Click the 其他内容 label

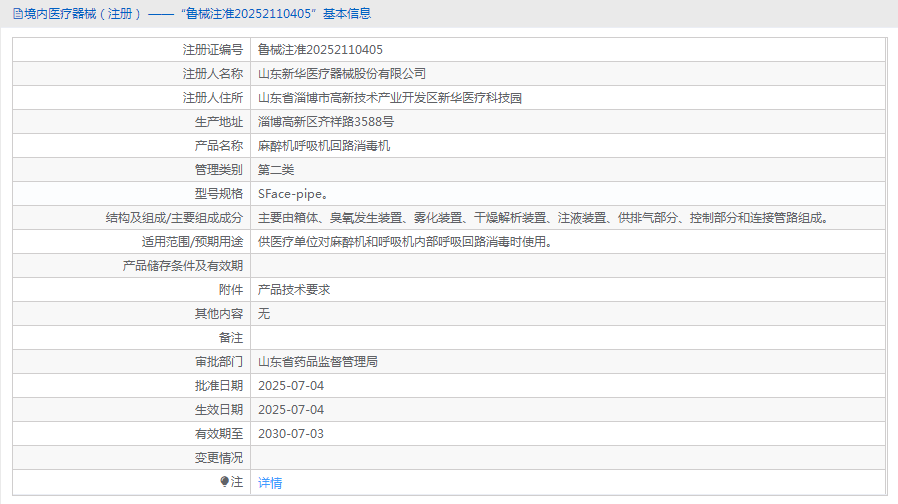[x=219, y=314]
